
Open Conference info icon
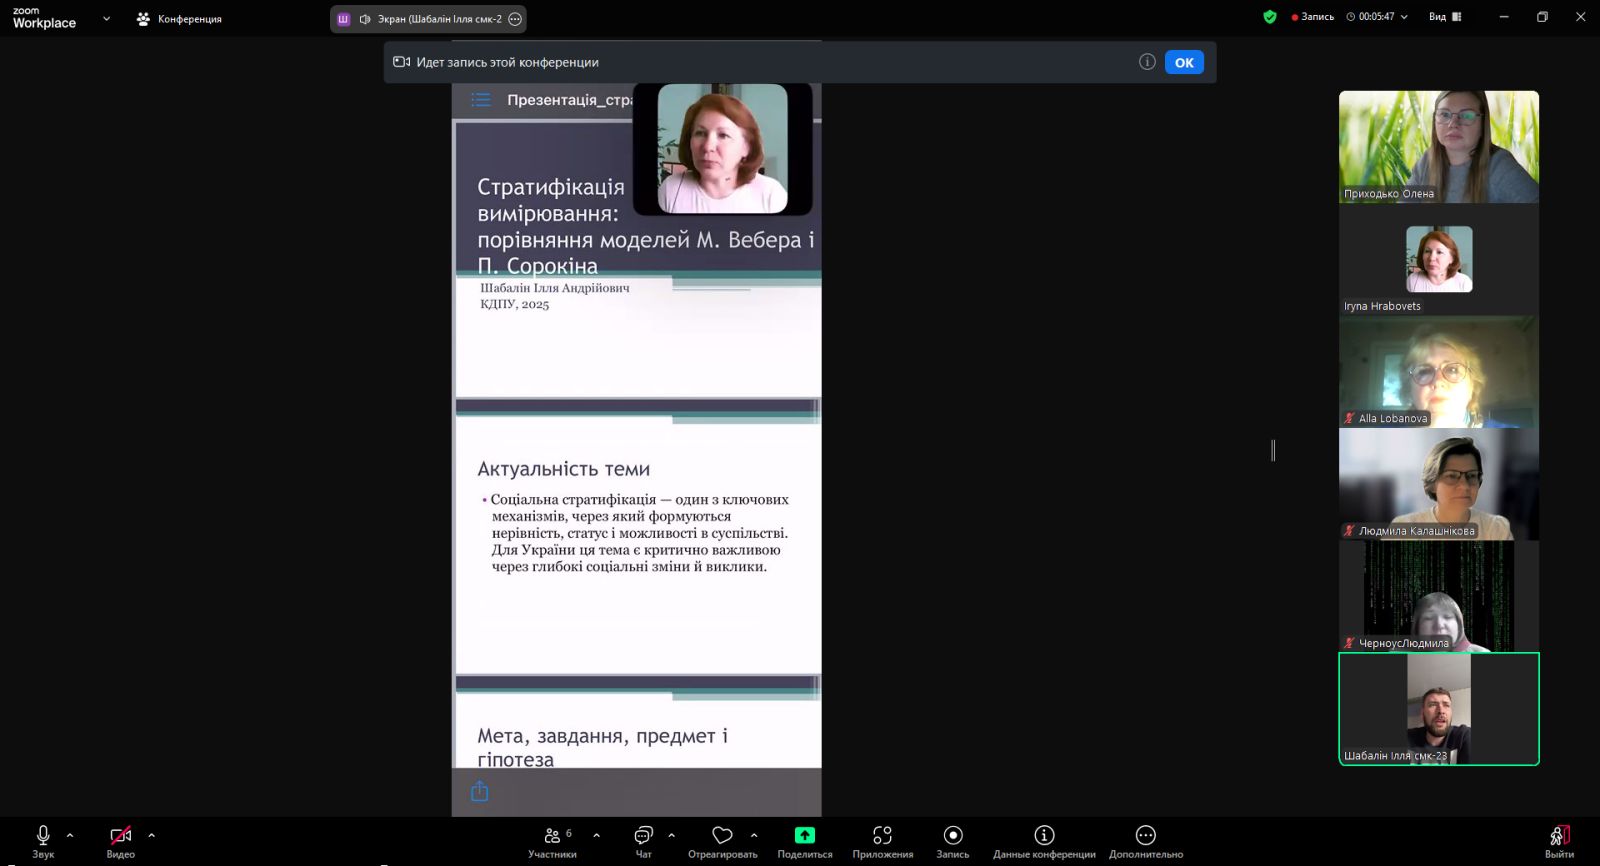click(x=1044, y=836)
